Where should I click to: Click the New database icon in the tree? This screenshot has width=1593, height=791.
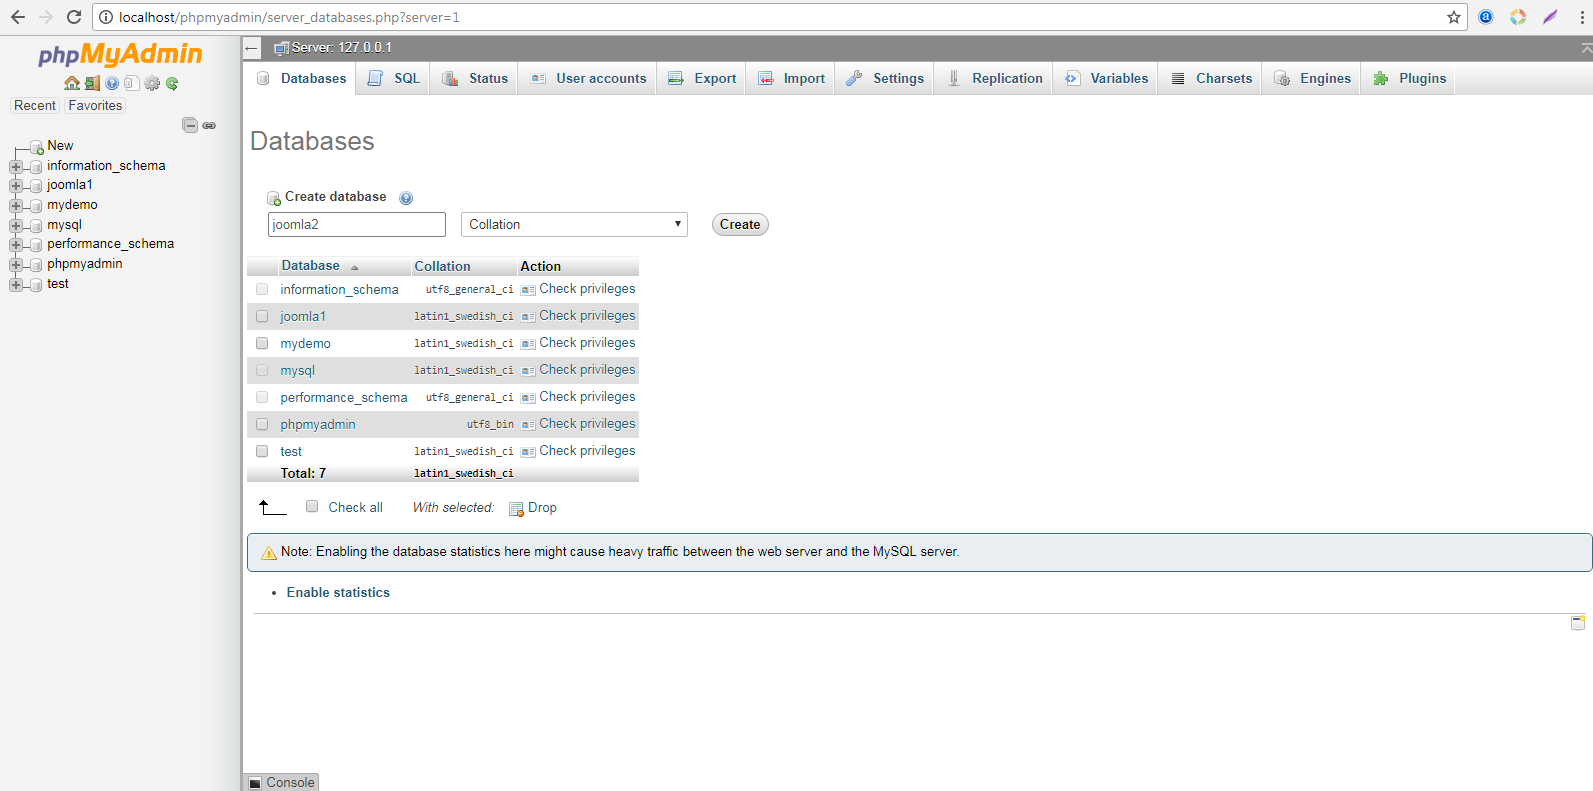click(37, 147)
